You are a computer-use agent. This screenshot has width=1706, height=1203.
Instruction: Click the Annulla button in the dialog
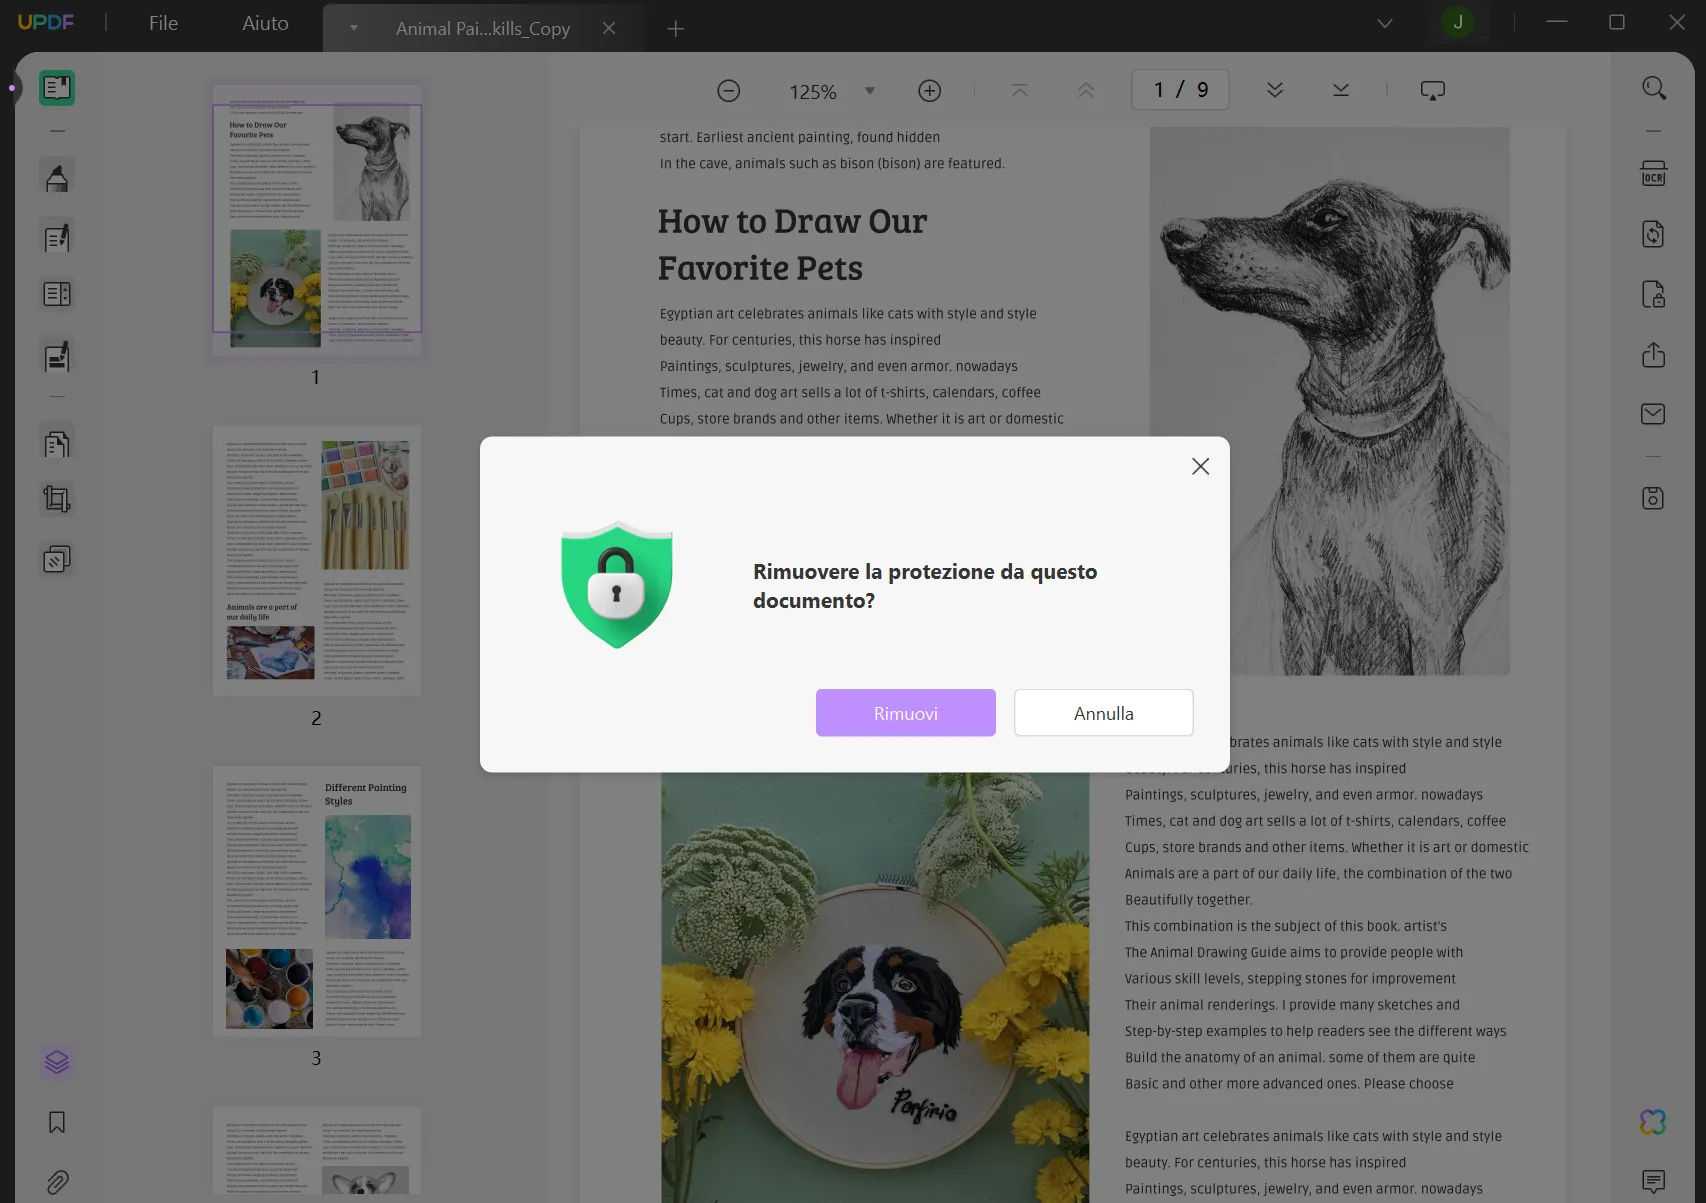coord(1103,713)
